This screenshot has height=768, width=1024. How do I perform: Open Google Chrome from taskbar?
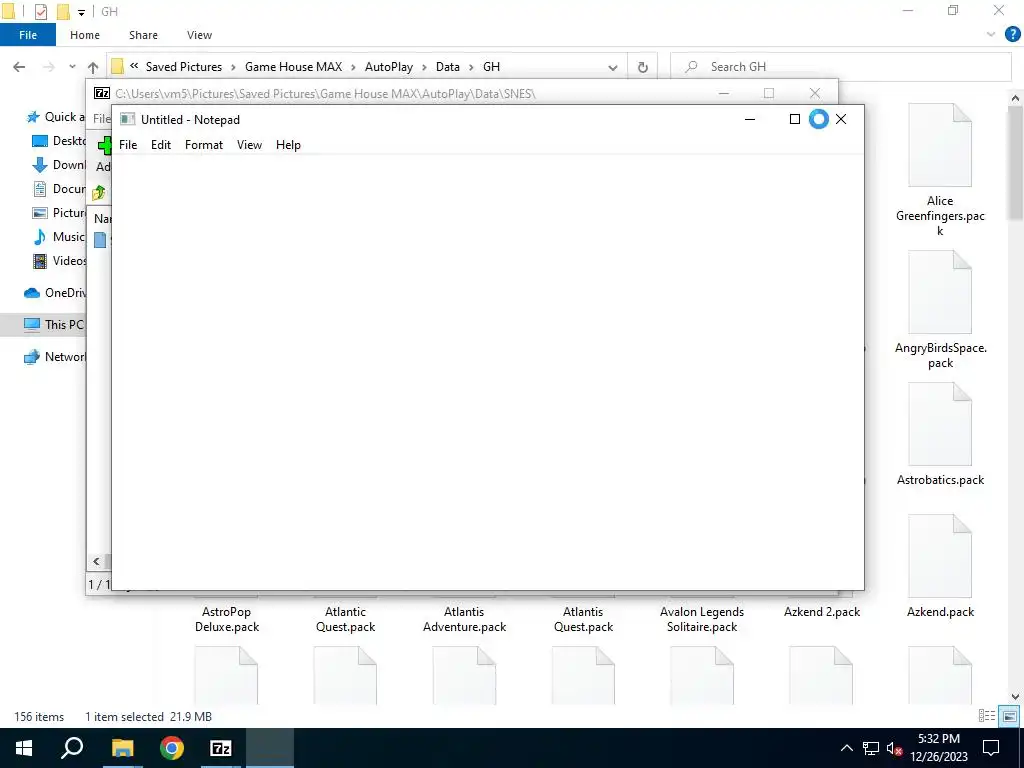pyautogui.click(x=172, y=748)
